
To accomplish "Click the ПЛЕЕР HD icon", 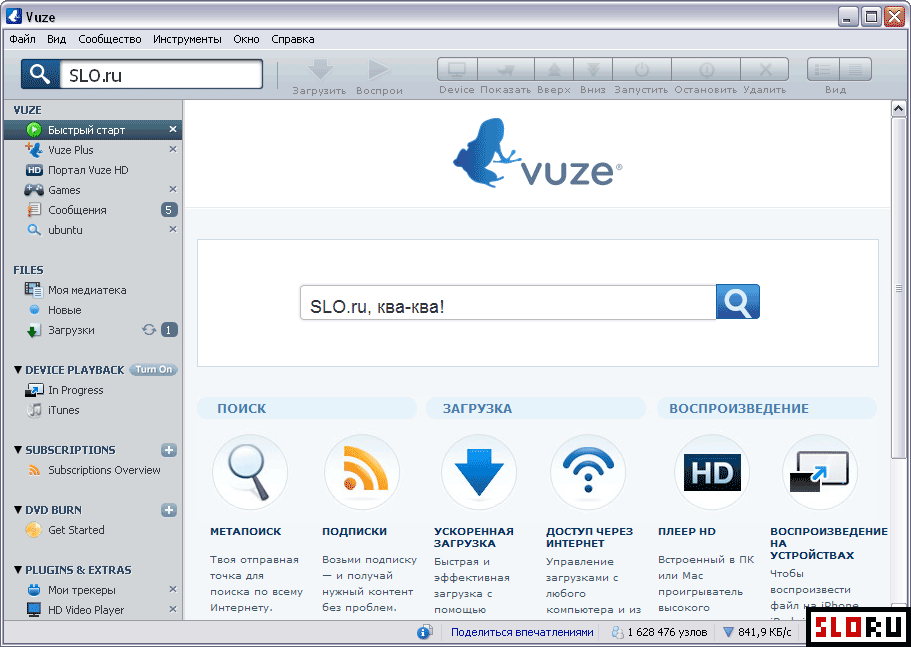I will tap(712, 472).
